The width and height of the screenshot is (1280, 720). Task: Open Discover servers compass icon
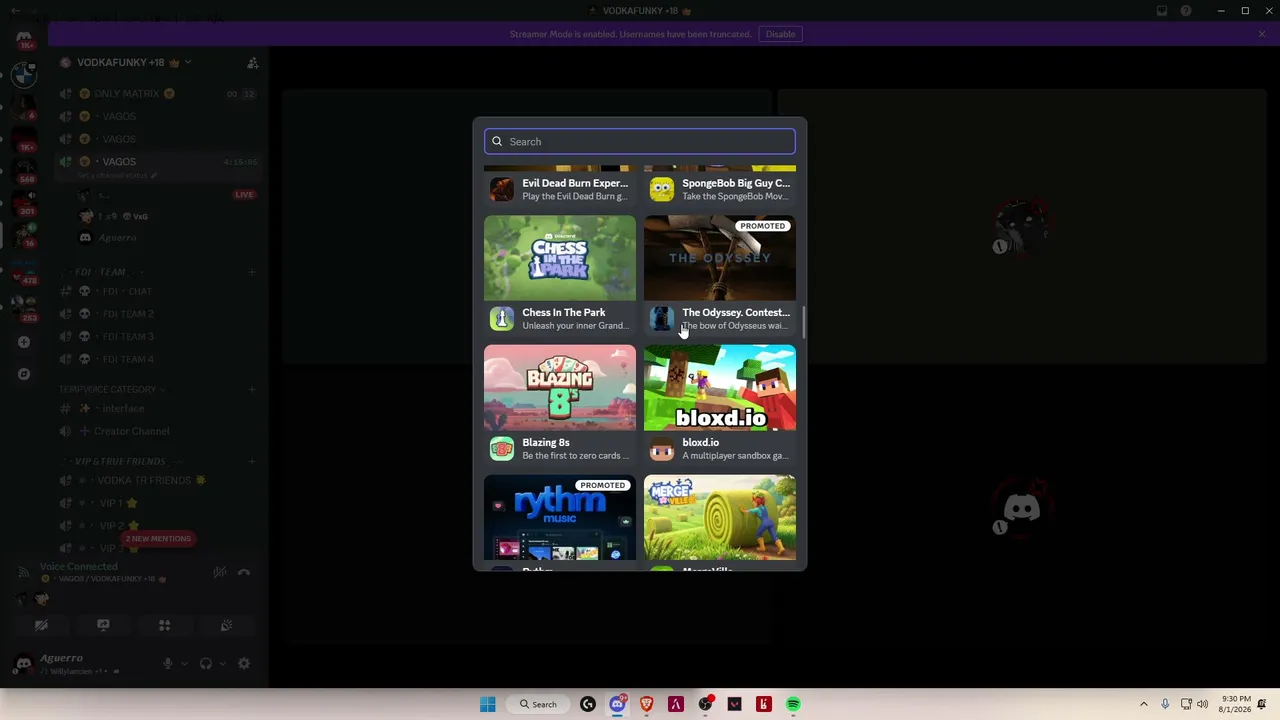coord(24,374)
